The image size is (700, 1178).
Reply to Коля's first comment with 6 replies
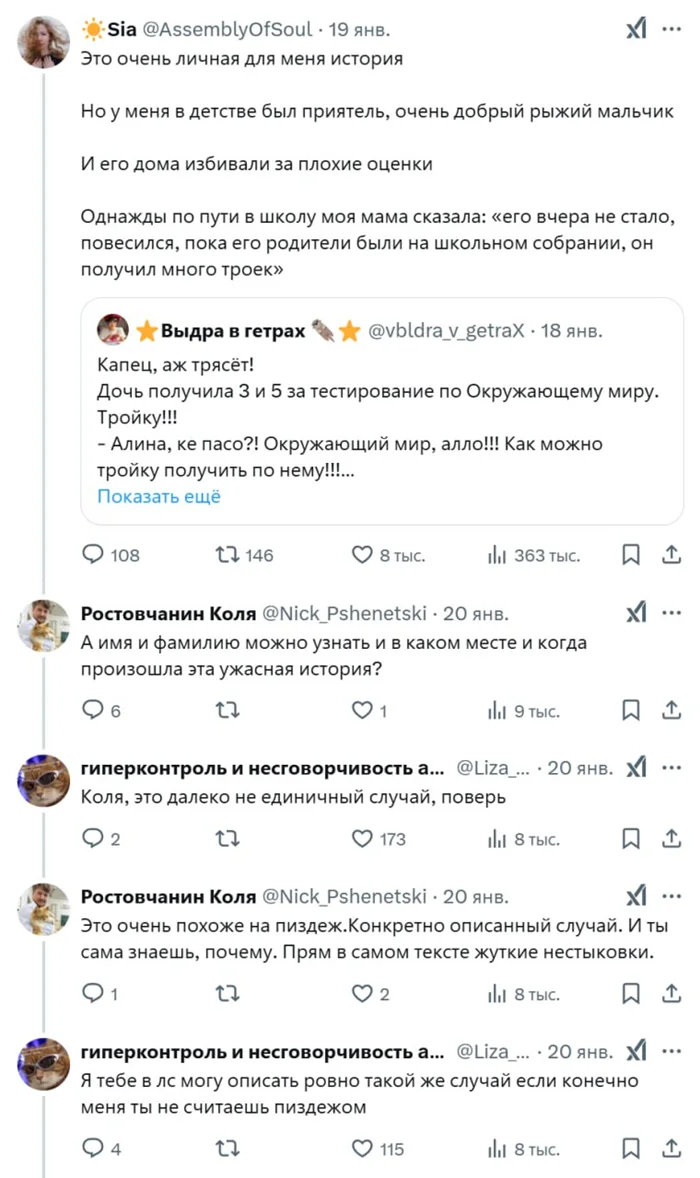(x=93, y=711)
